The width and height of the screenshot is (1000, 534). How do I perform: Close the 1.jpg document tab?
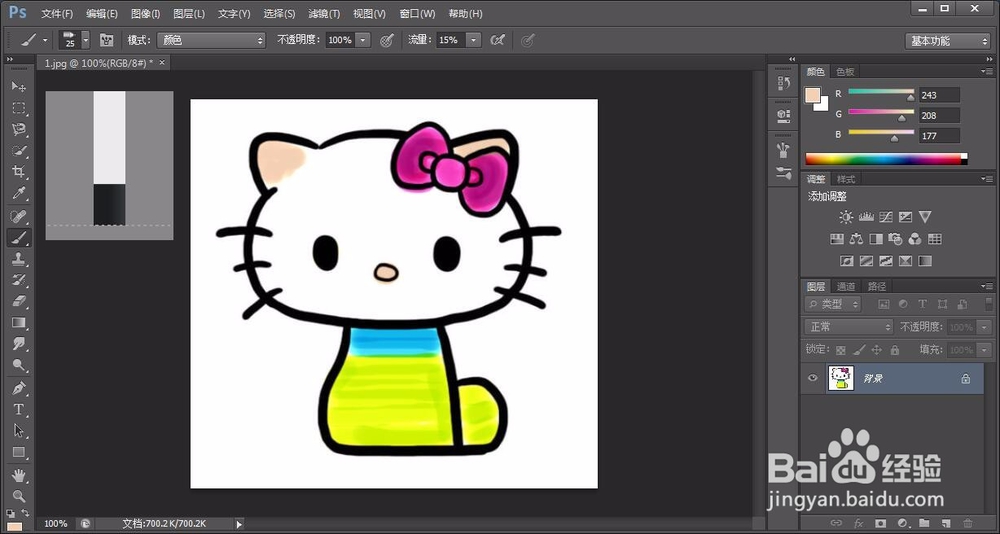click(x=162, y=63)
